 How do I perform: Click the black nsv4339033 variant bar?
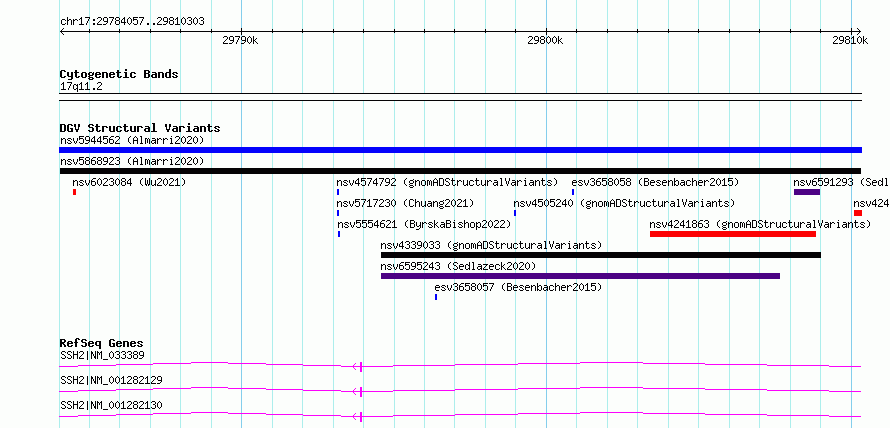pyautogui.click(x=601, y=255)
